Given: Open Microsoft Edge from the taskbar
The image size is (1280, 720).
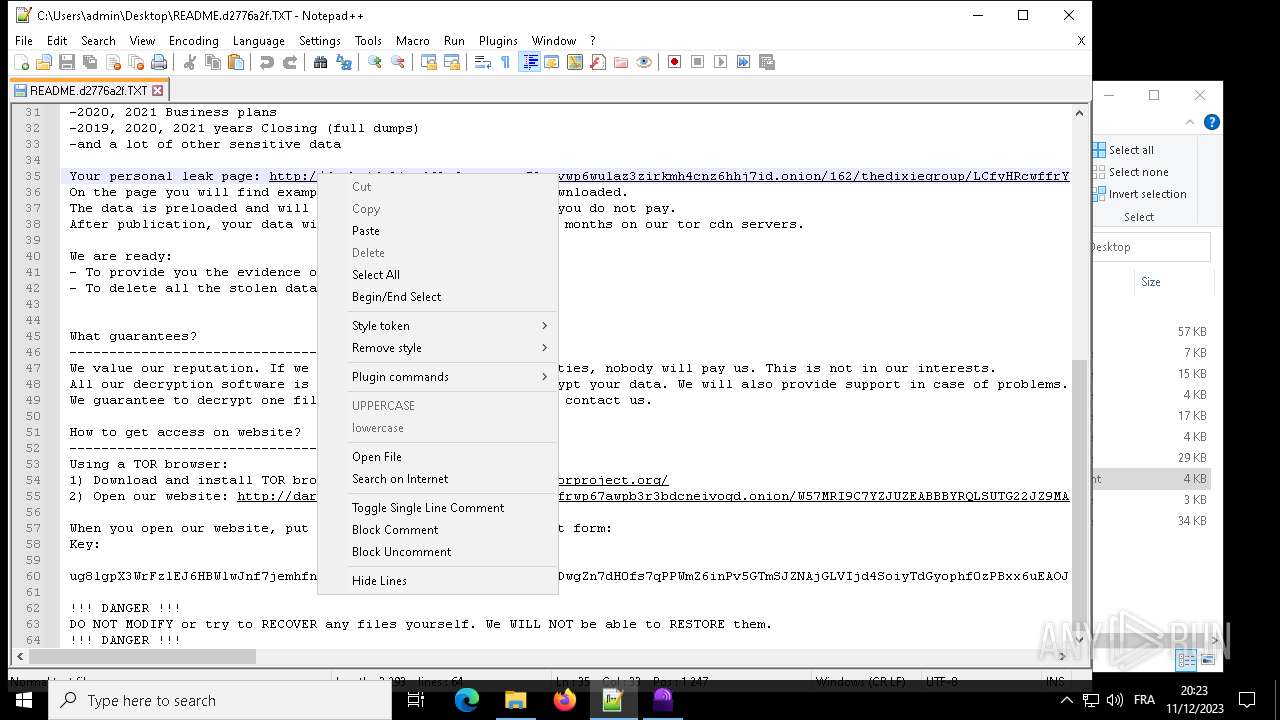Looking at the screenshot, I should coord(467,700).
